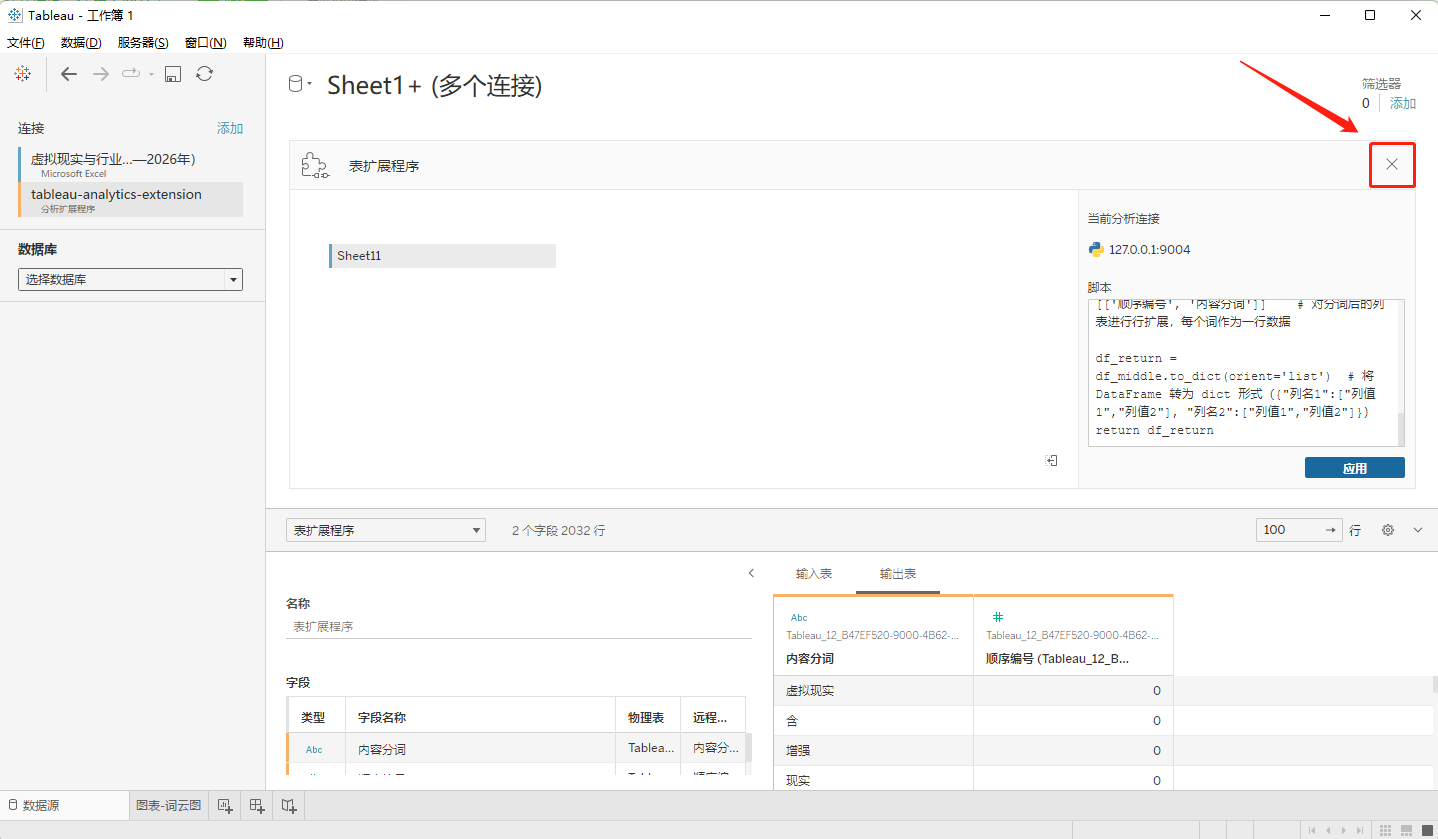Click the 应用 button
1438x839 pixels.
pos(1354,468)
